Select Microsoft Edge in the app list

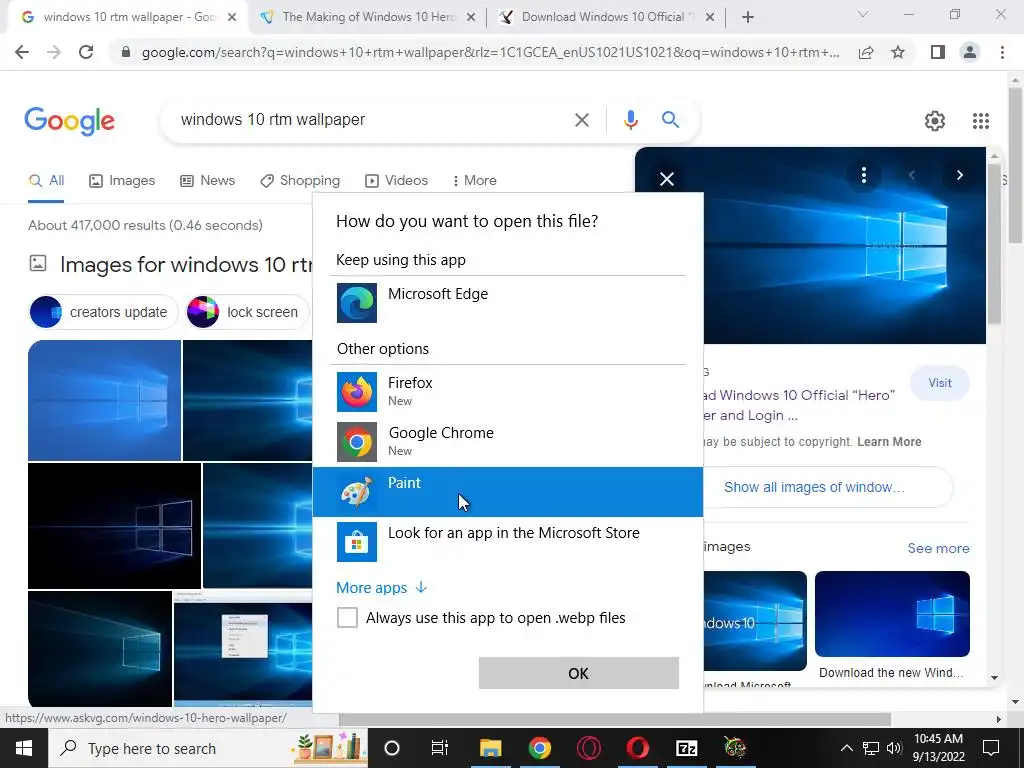click(x=507, y=302)
